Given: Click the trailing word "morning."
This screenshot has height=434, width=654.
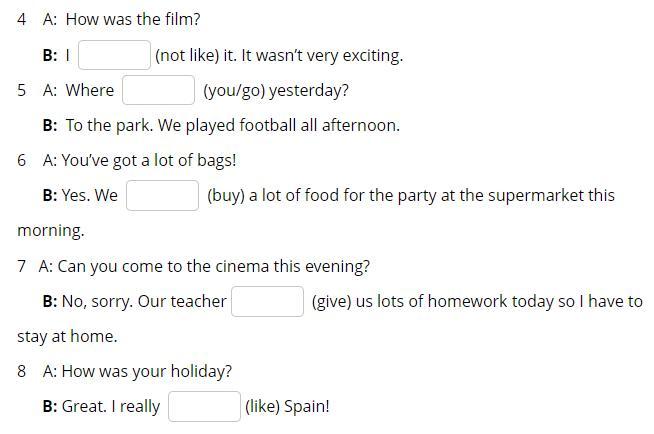Looking at the screenshot, I should click(x=51, y=230).
